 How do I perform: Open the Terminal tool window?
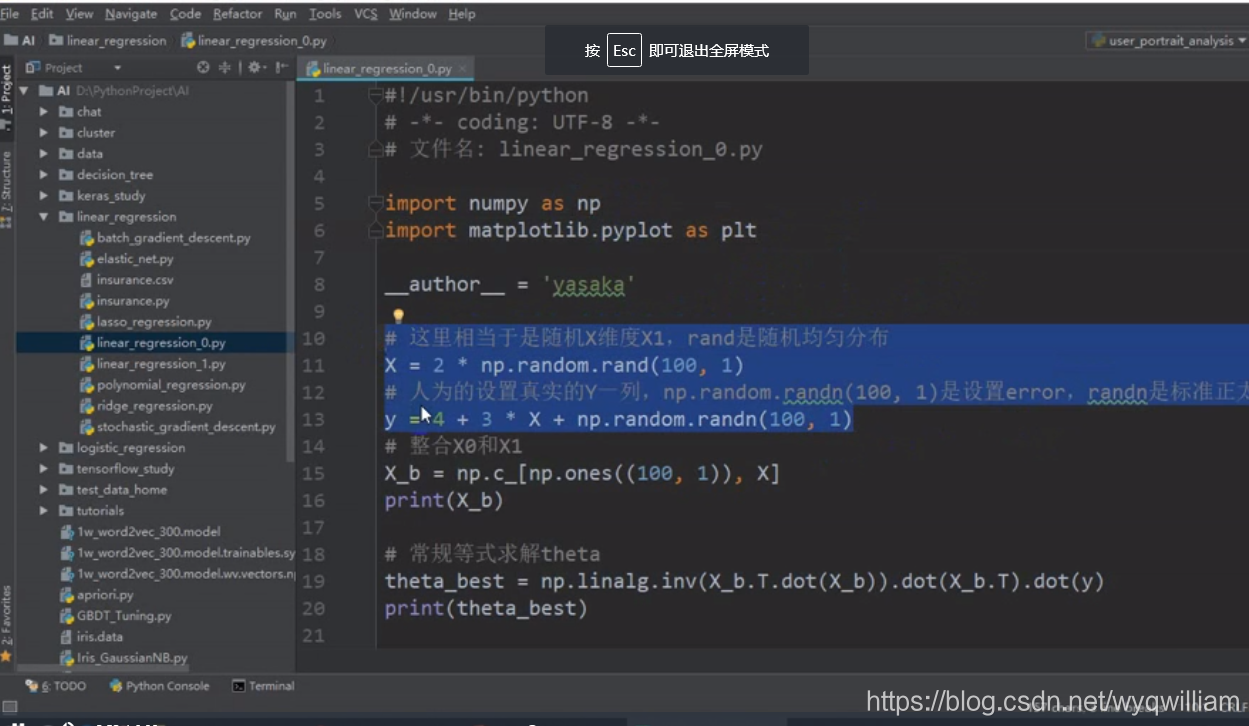tap(264, 686)
